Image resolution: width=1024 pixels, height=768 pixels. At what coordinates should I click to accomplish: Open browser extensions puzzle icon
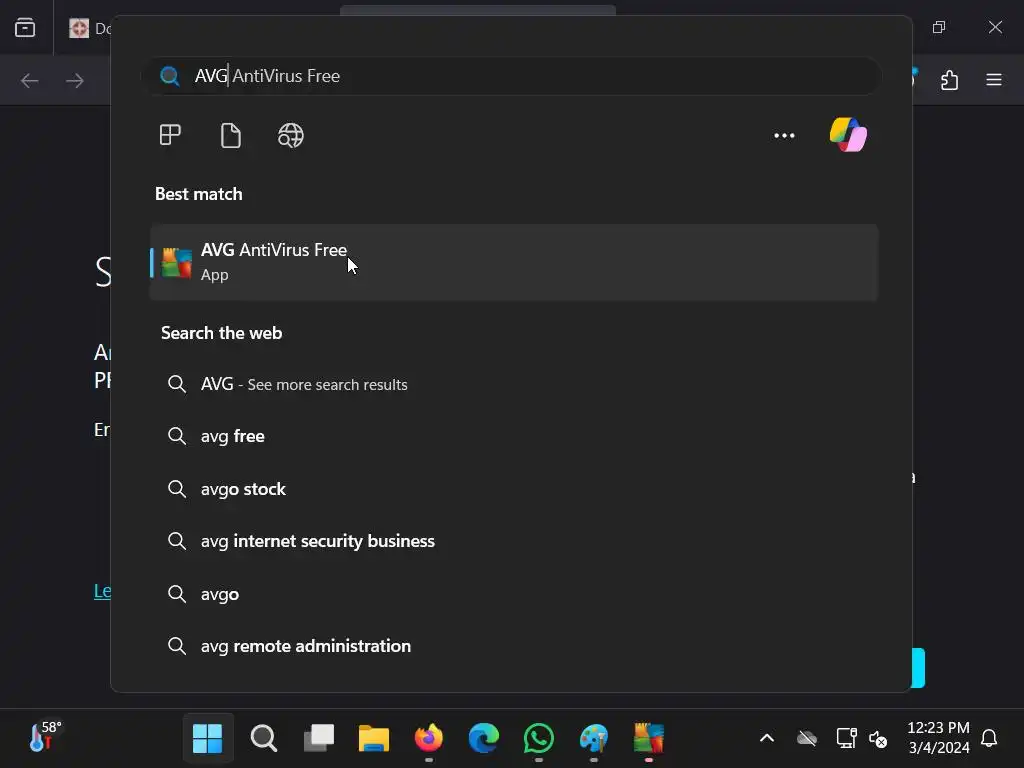pos(950,80)
